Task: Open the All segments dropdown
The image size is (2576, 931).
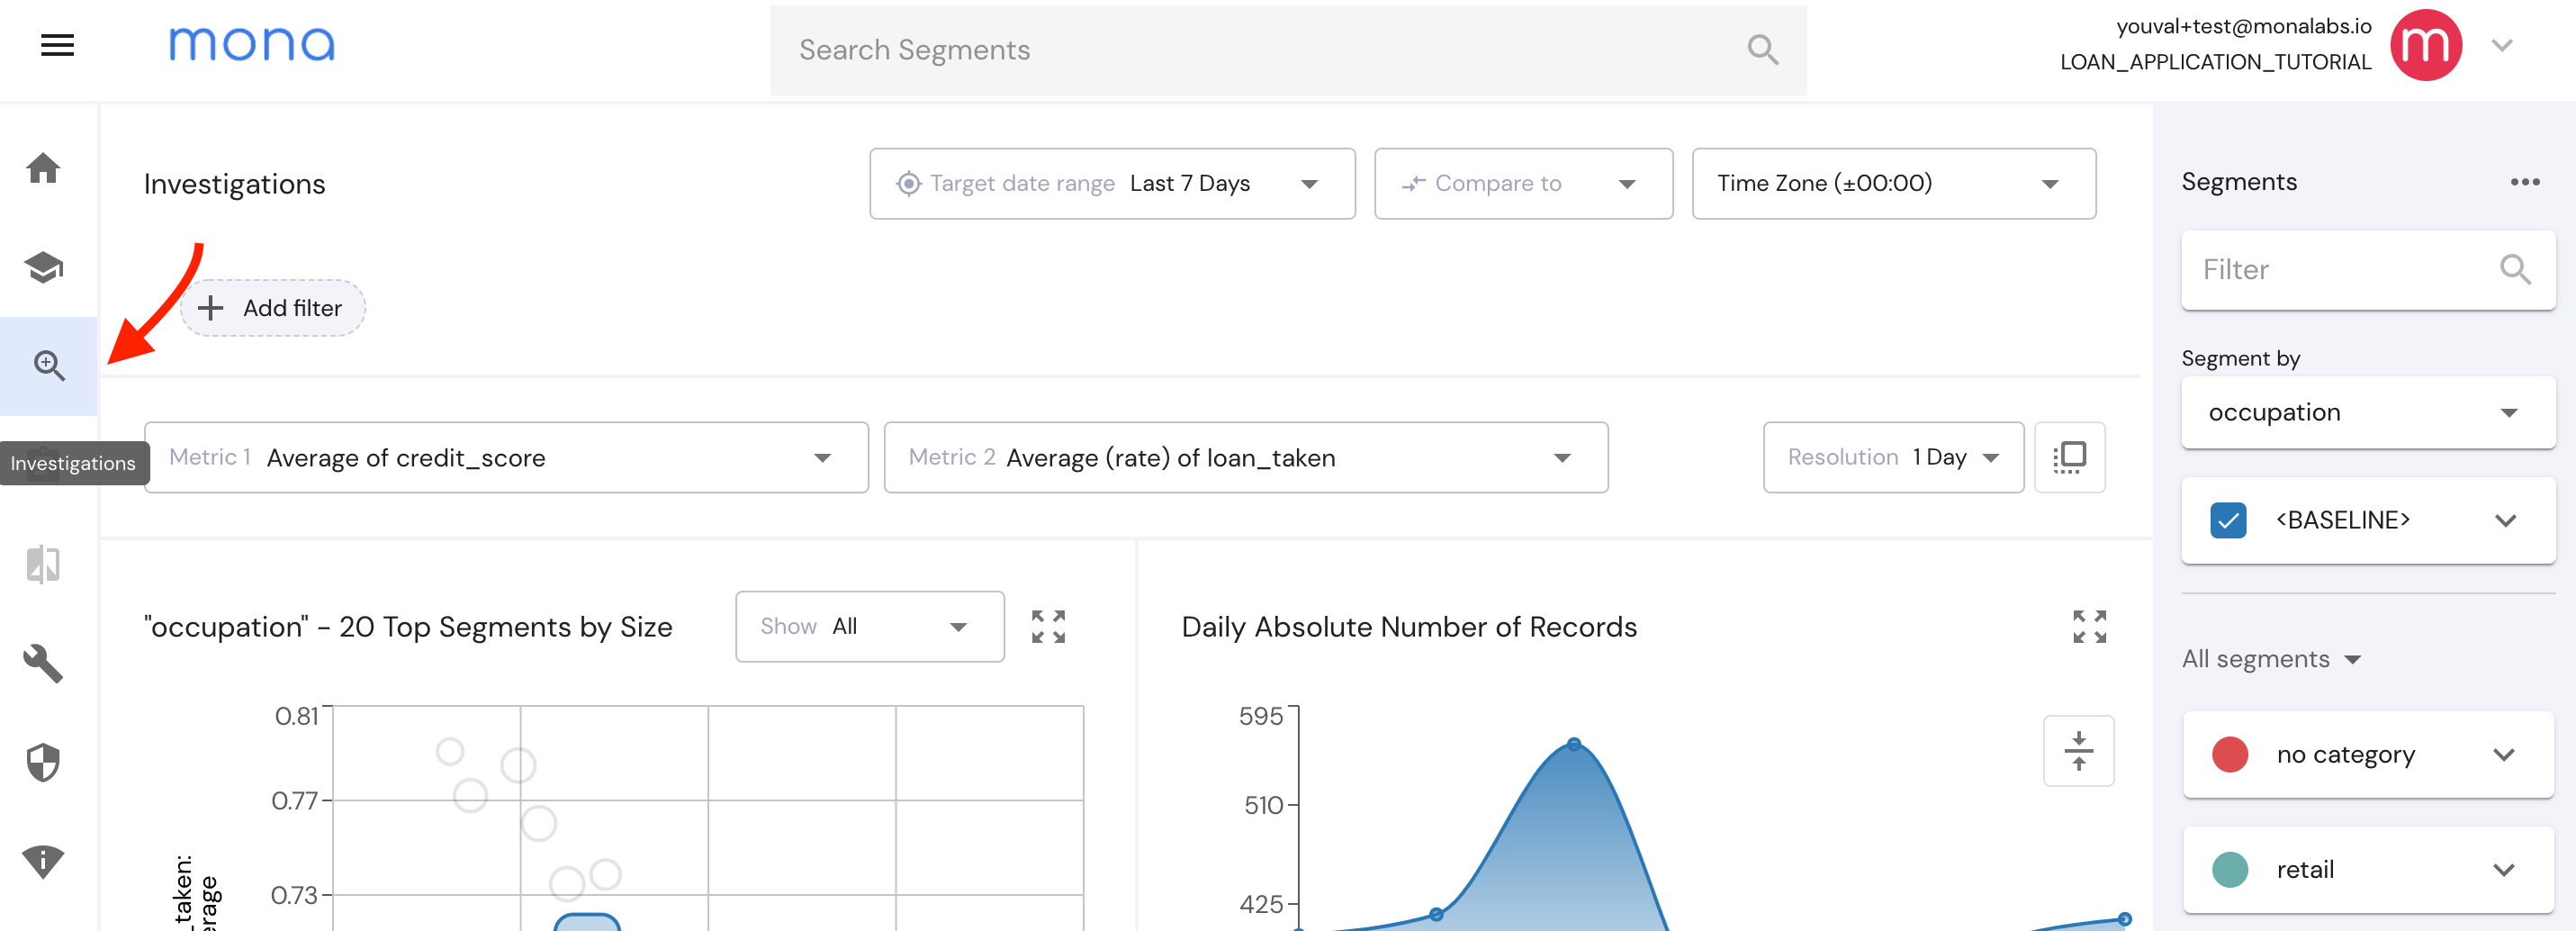Action: coord(2270,659)
